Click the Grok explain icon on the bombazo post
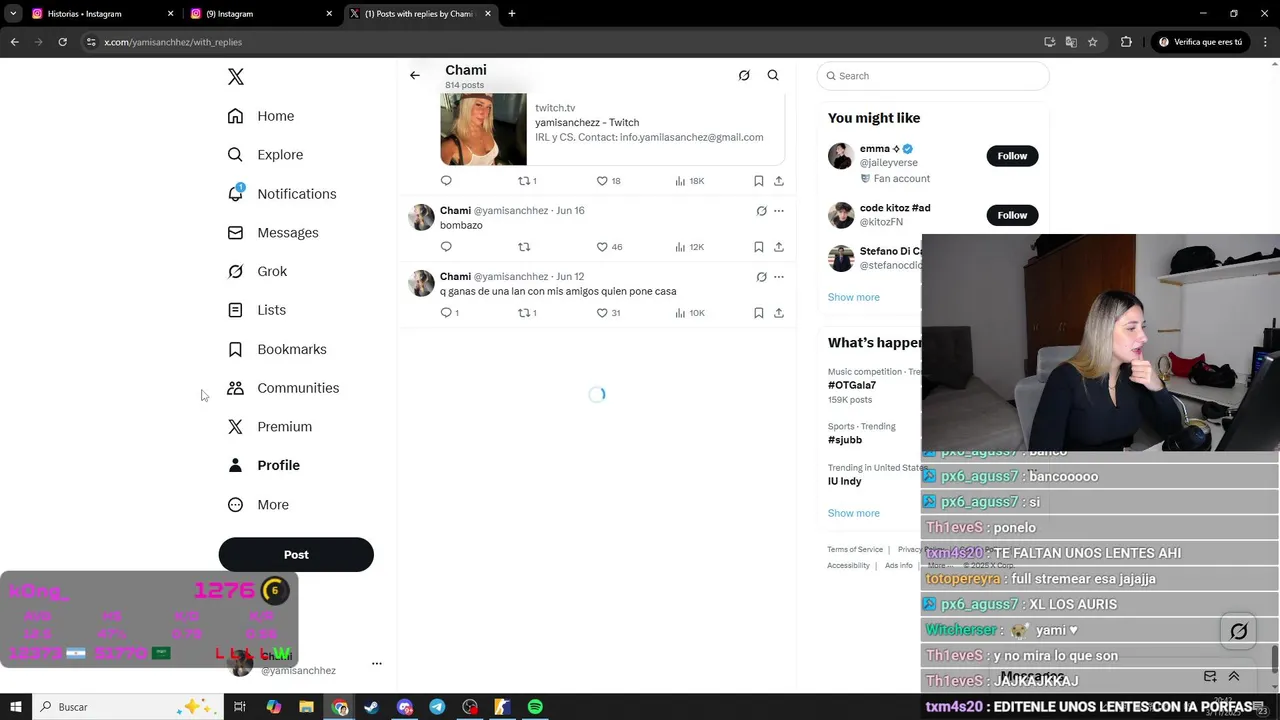Viewport: 1280px width, 720px height. [761, 211]
